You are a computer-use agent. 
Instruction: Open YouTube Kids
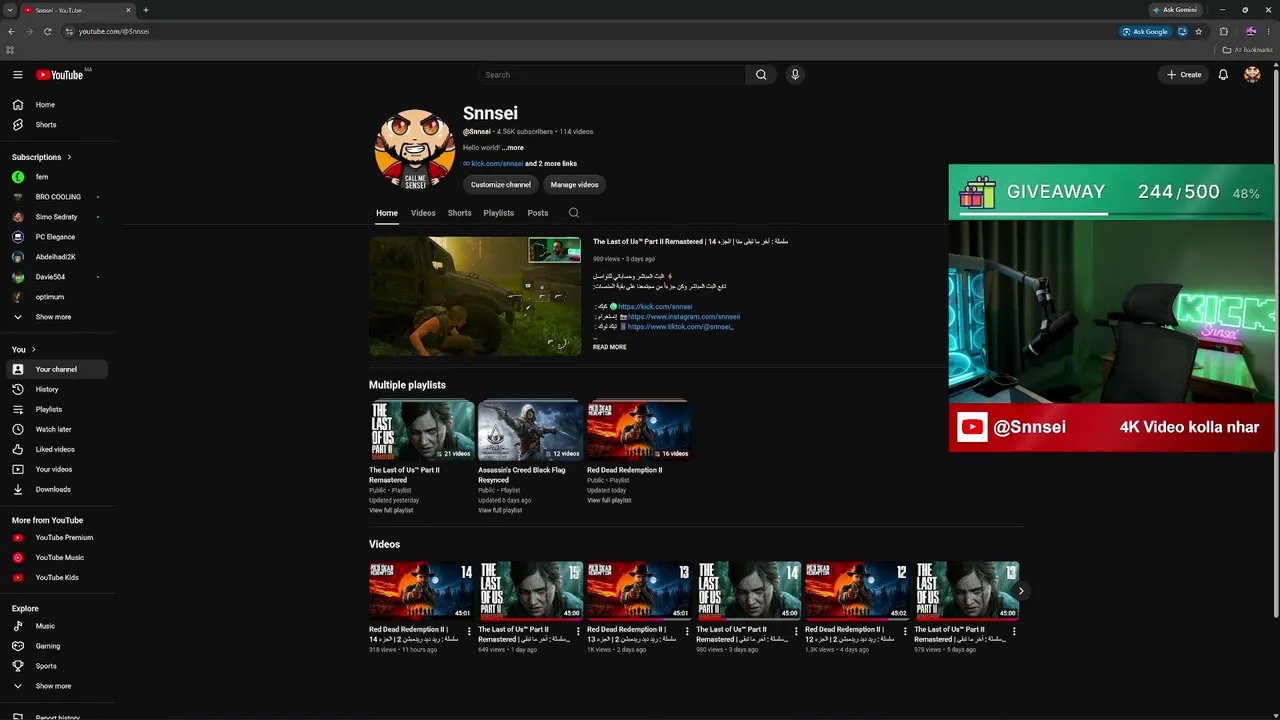coord(57,578)
